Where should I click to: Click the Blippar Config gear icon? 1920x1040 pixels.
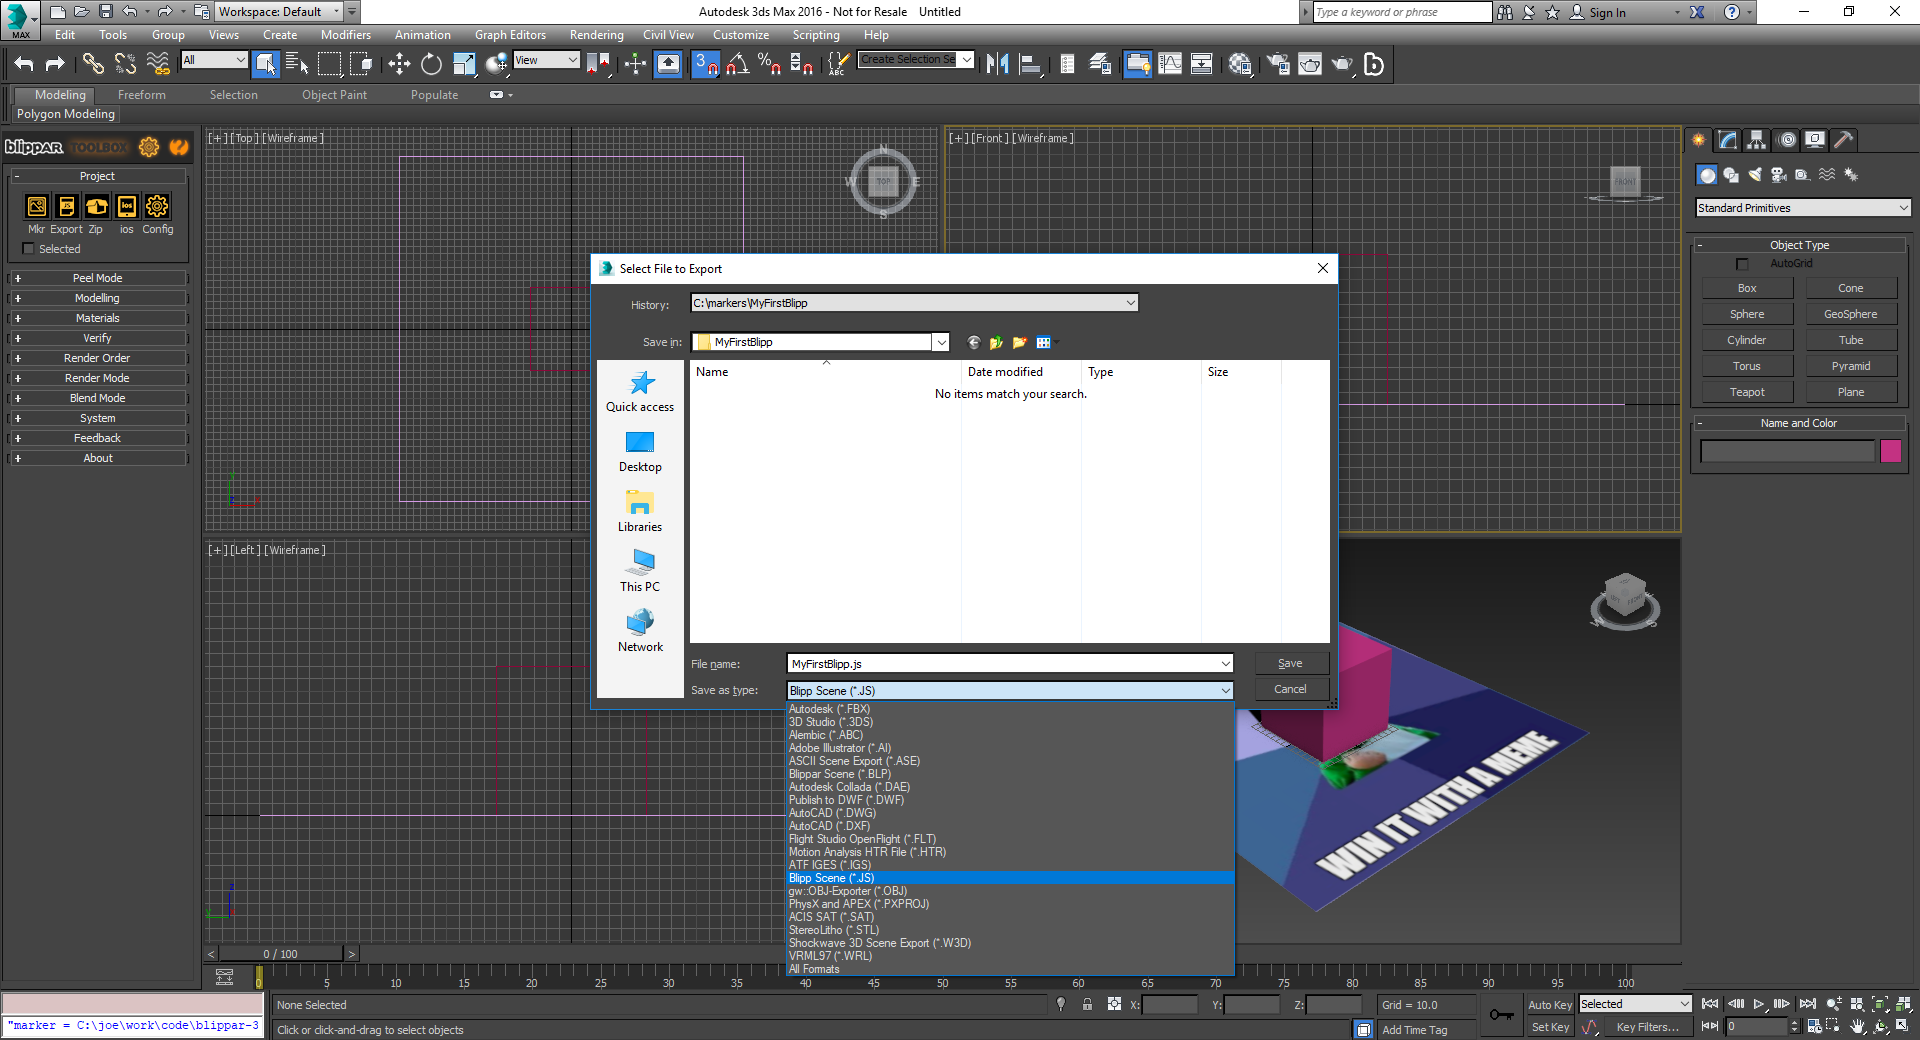[157, 206]
